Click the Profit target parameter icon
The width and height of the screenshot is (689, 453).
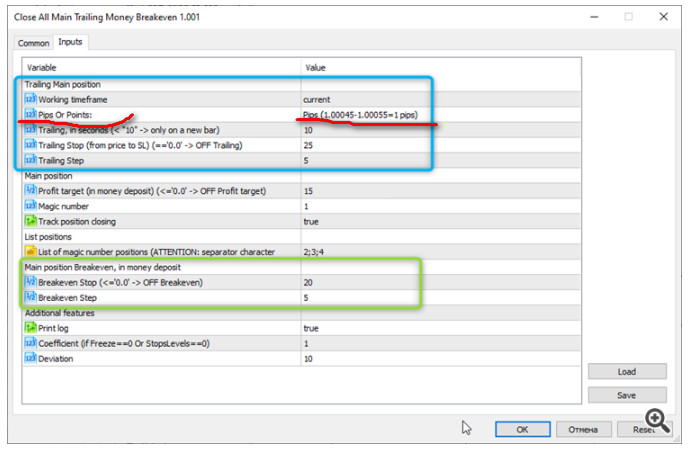pos(30,191)
